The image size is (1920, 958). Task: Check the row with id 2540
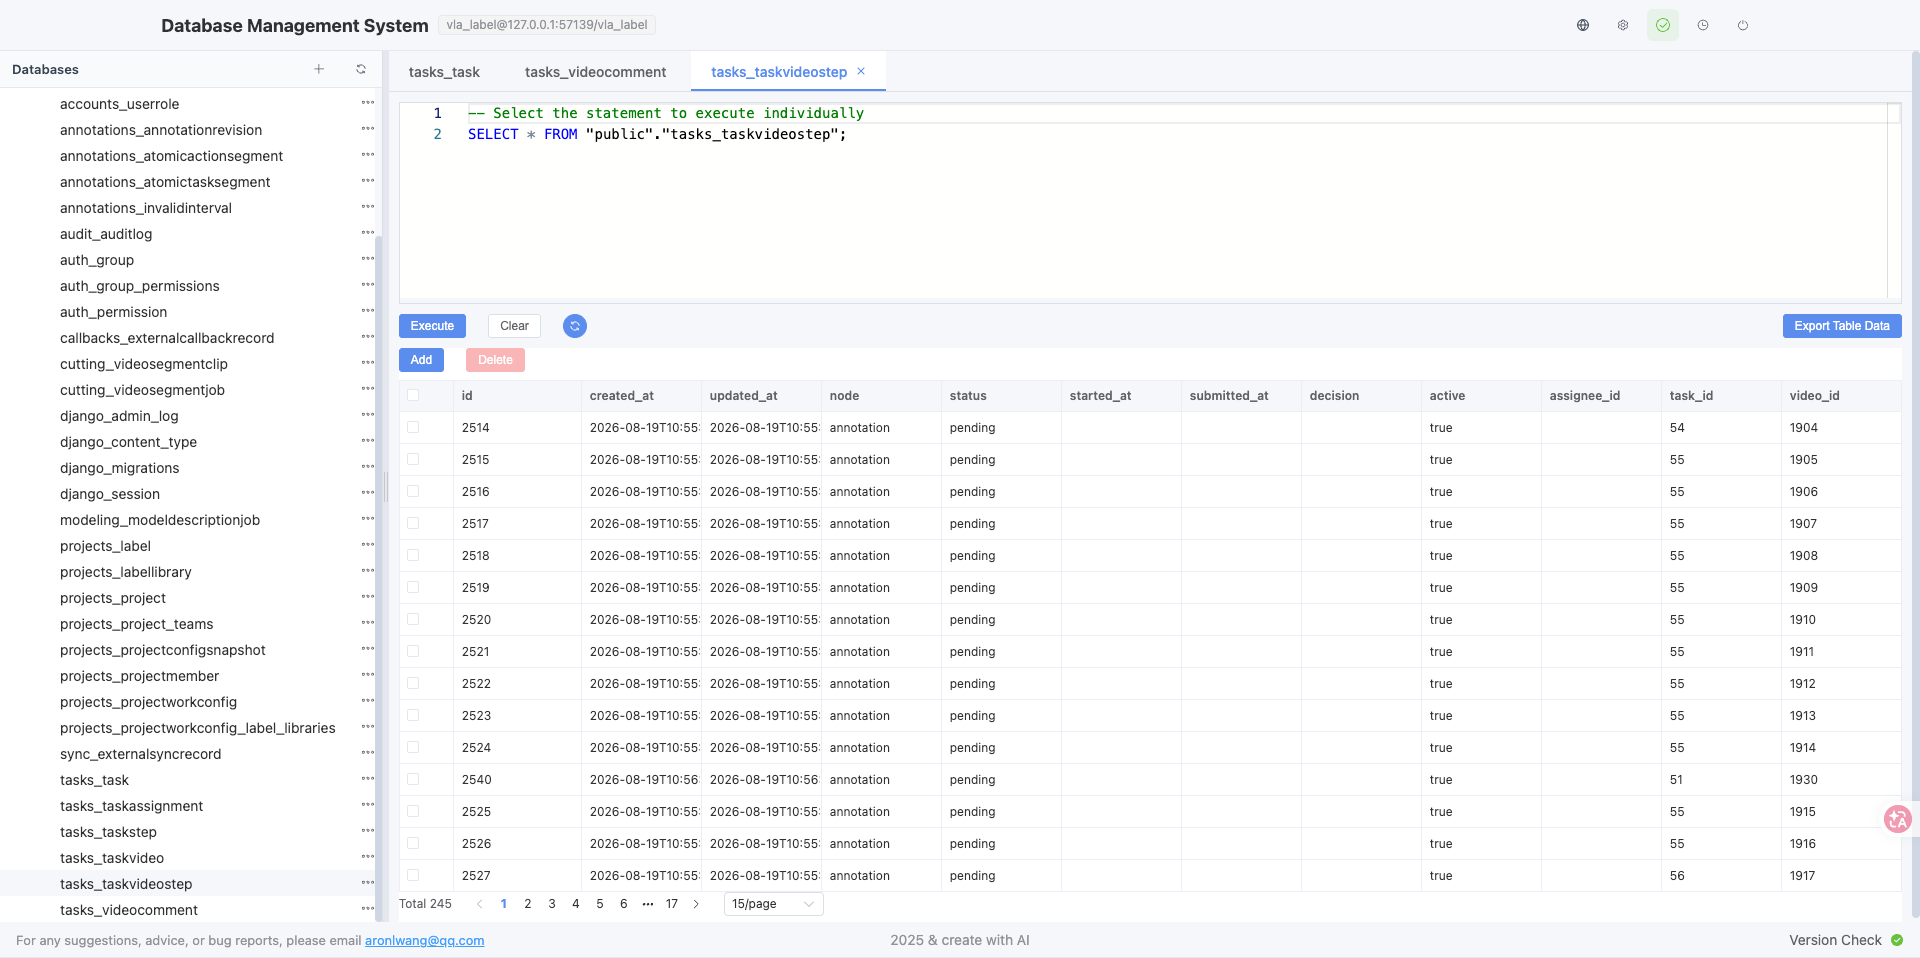coord(413,779)
